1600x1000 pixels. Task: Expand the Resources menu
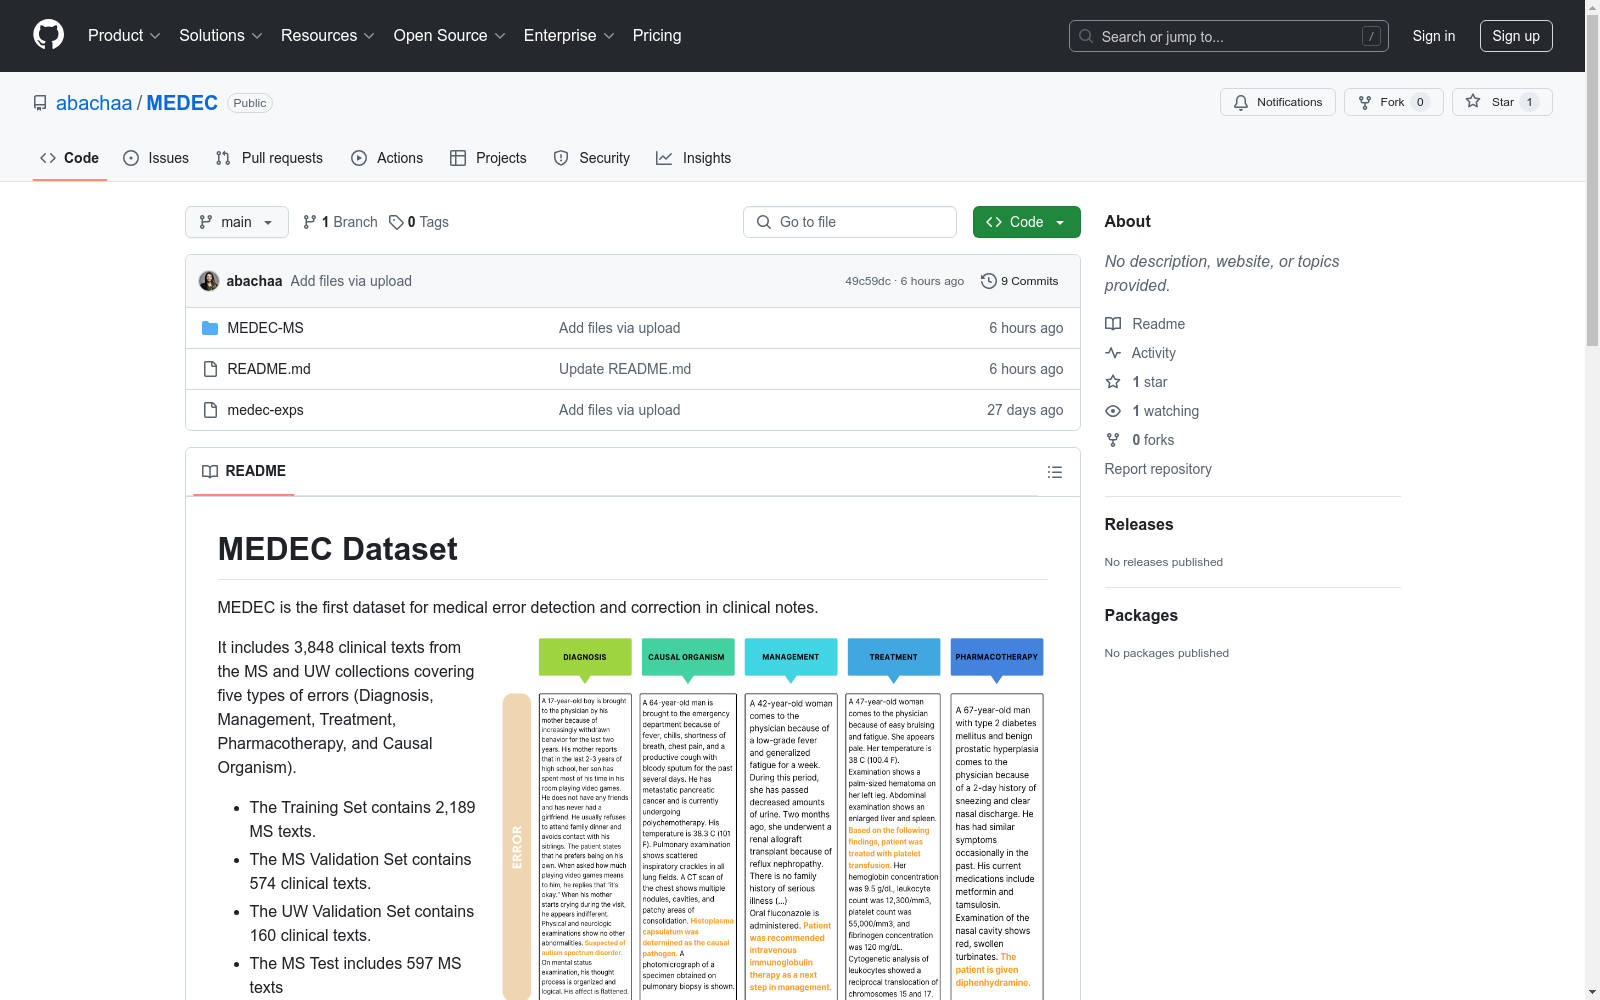click(x=327, y=36)
